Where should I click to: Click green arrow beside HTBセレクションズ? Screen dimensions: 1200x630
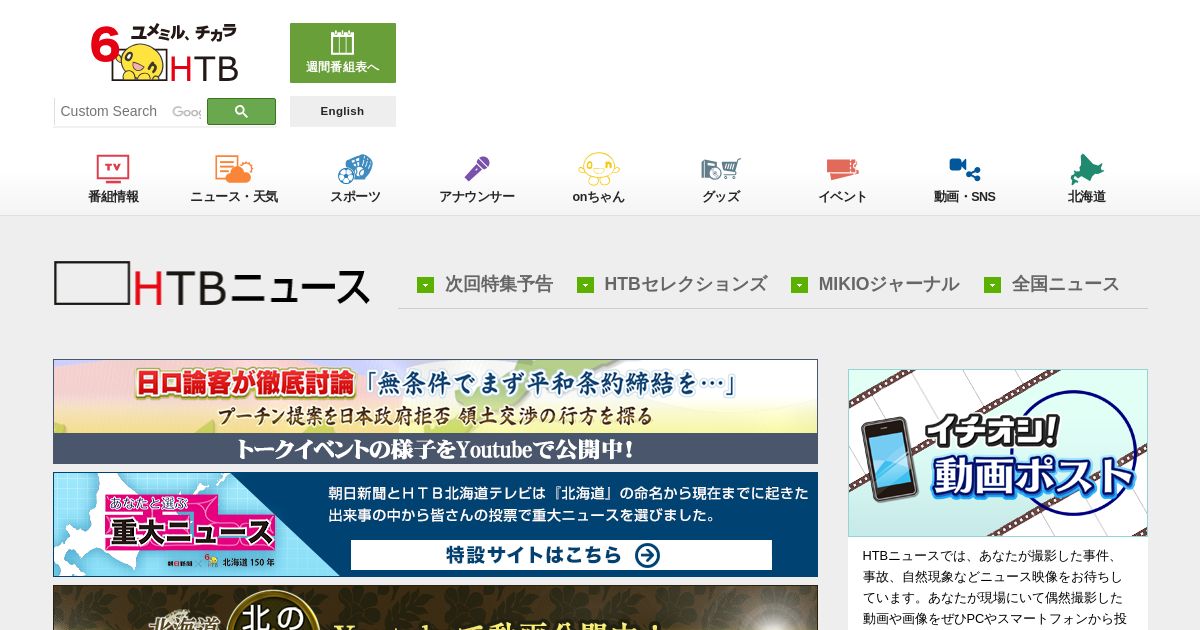point(585,285)
